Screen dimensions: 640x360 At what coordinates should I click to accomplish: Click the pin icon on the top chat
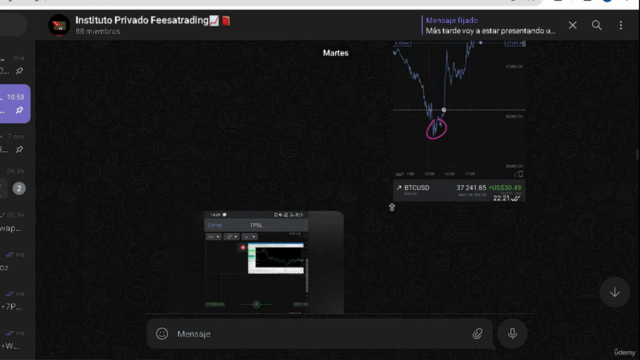pyautogui.click(x=19, y=71)
